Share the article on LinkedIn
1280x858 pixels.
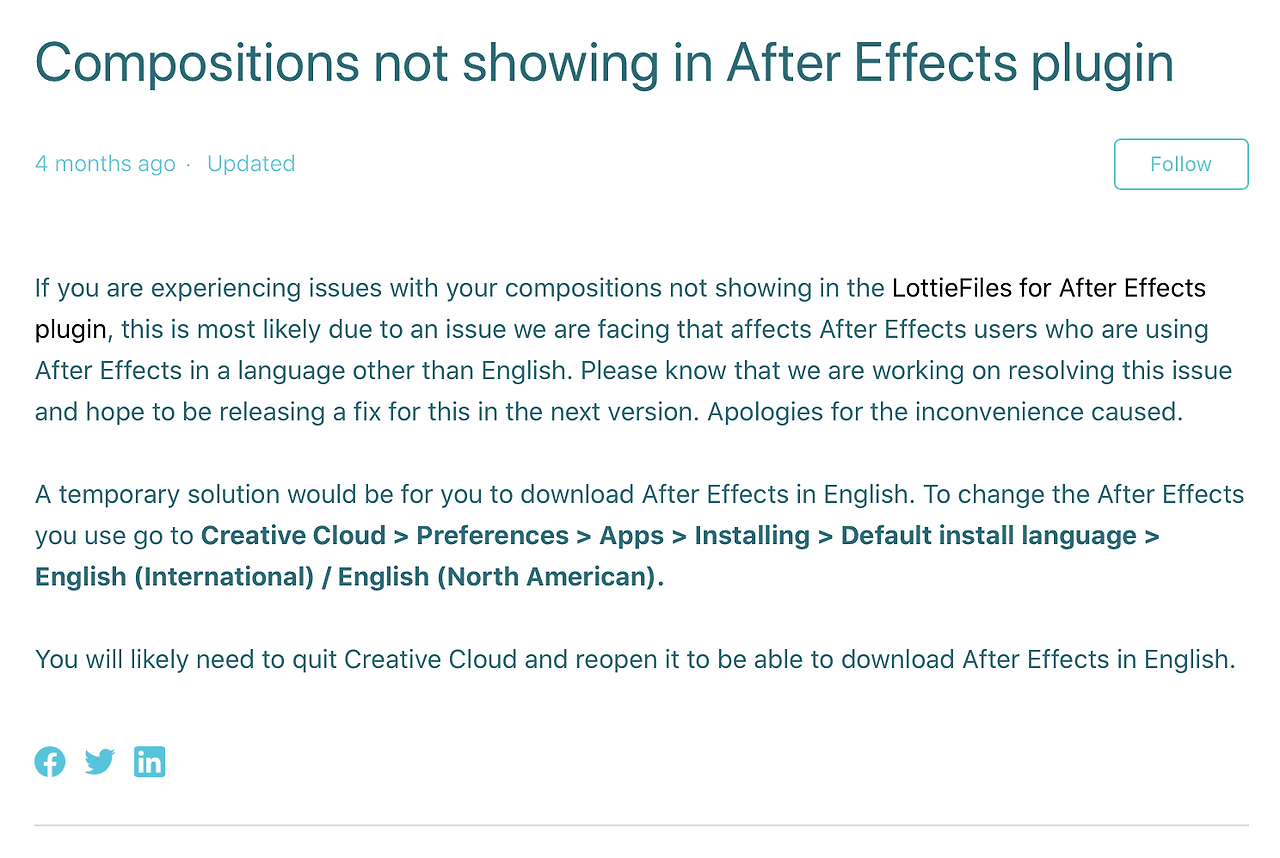coord(149,762)
